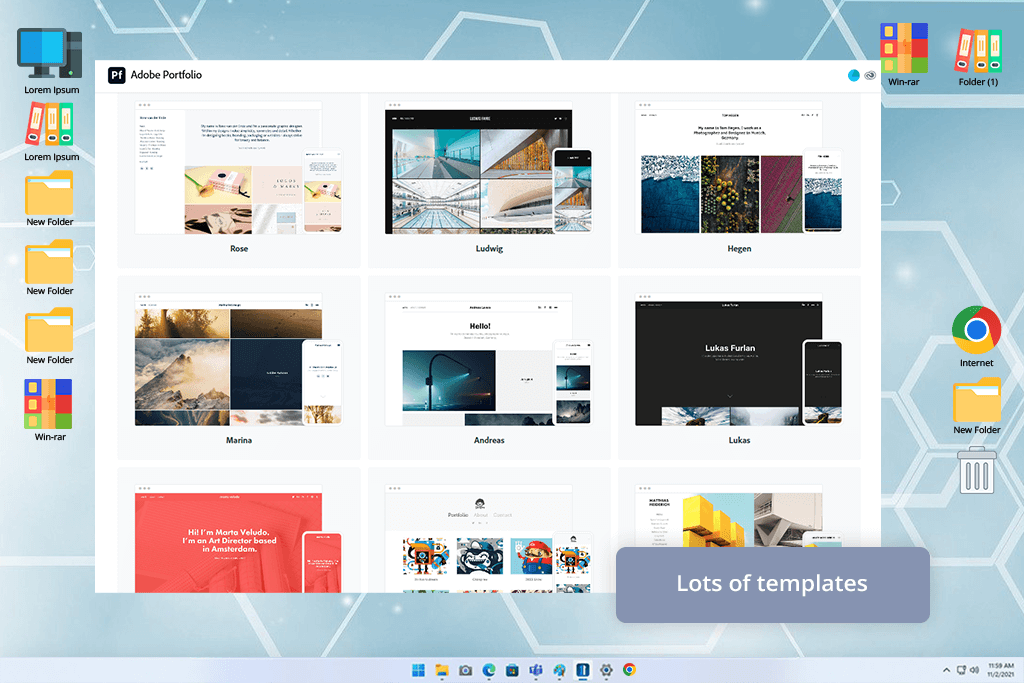This screenshot has width=1024, height=683.
Task: Open Settings gear in the taskbar
Action: (606, 670)
